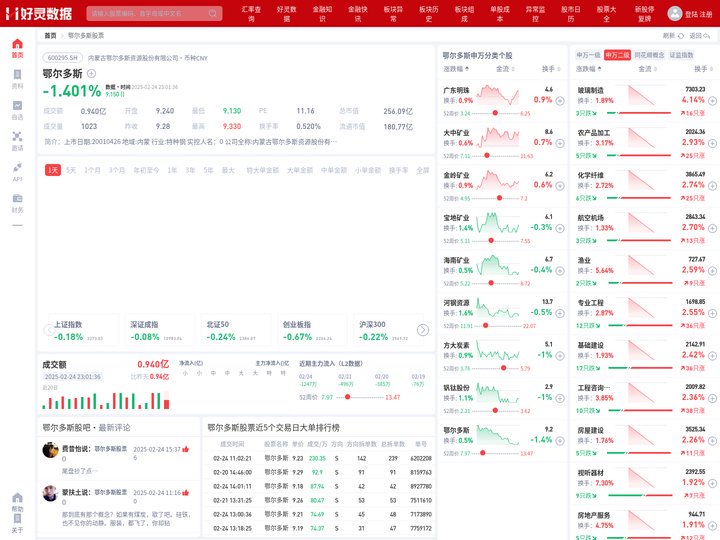Image resolution: width=720 pixels, height=540 pixels.
Task: Click plus icon on 金岭矿业 row
Action: tap(560, 186)
